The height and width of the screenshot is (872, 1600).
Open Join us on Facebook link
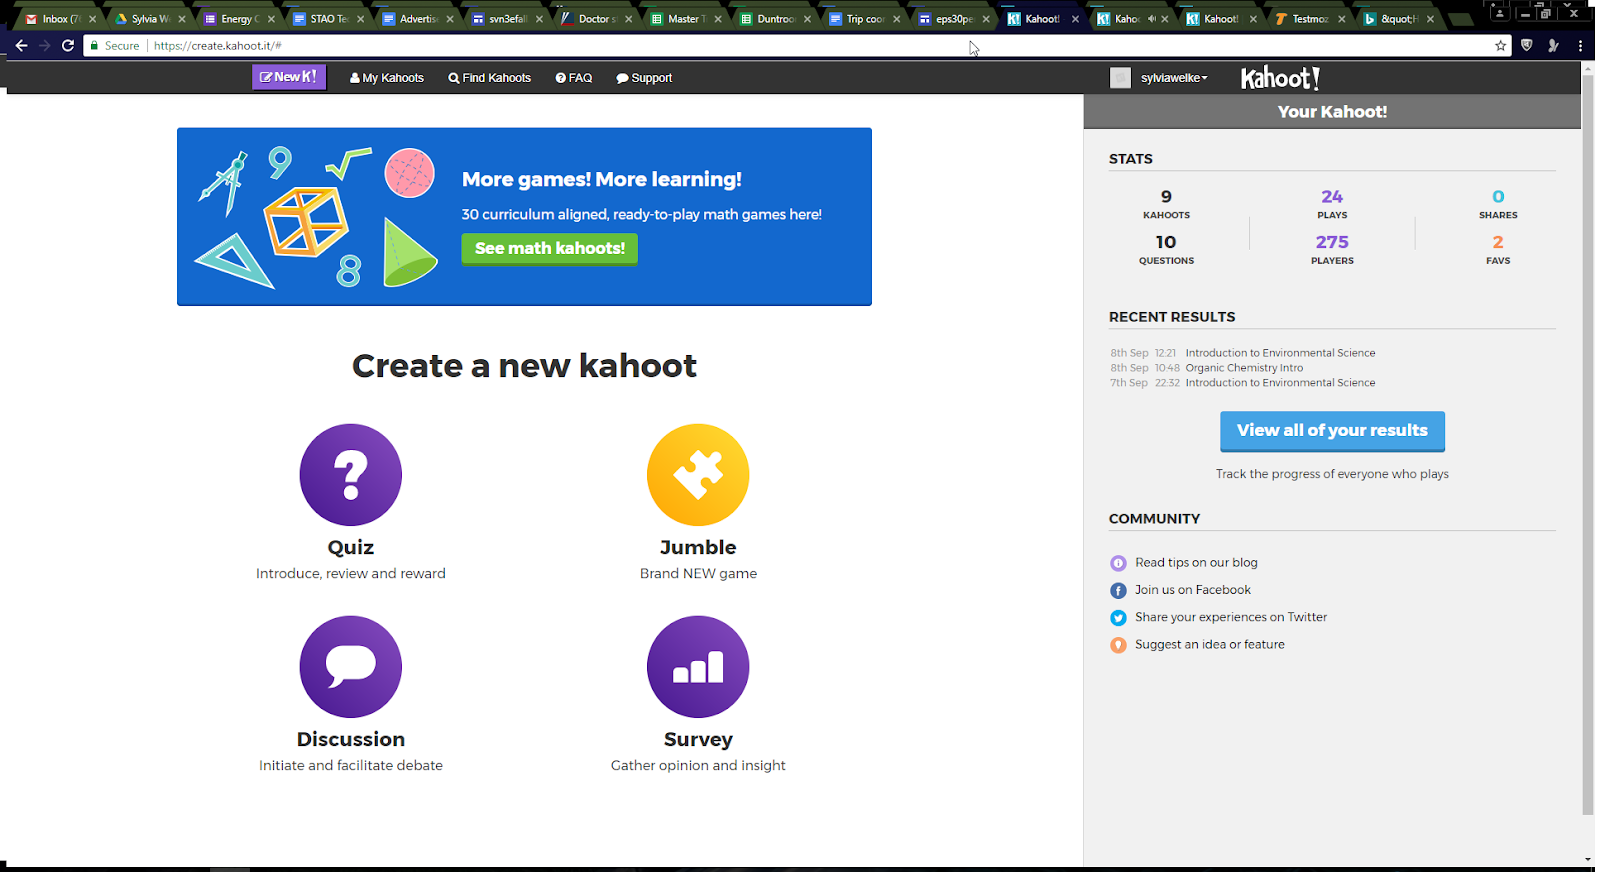pyautogui.click(x=1193, y=590)
